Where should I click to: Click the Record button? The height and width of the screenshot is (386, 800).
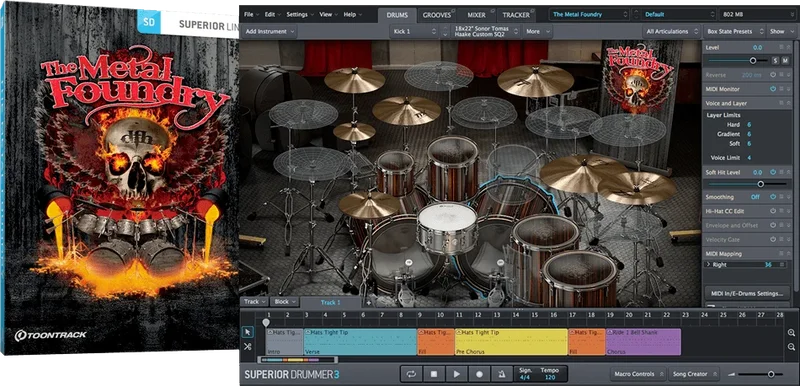(479, 374)
